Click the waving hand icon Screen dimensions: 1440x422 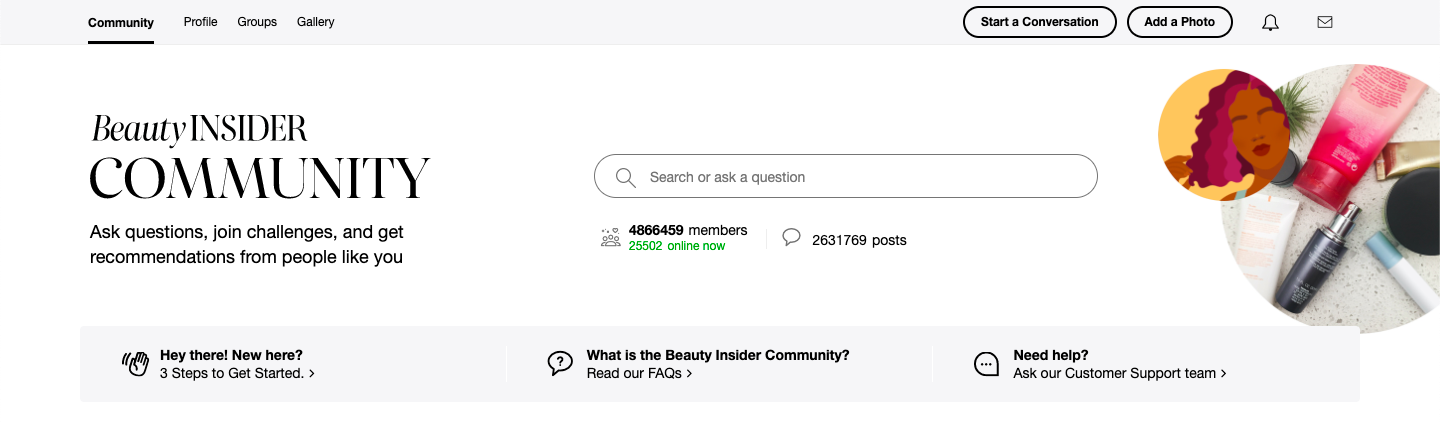(x=135, y=363)
